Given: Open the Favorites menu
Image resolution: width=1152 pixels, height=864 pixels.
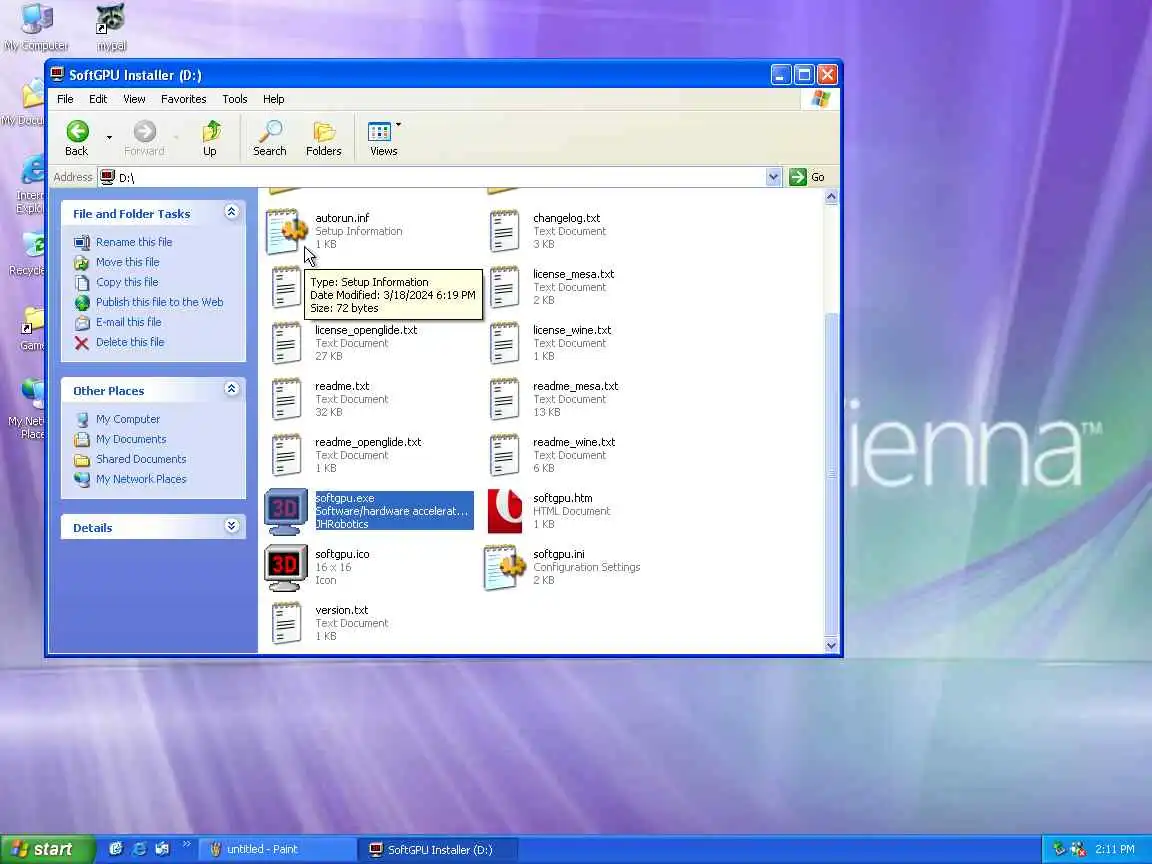Looking at the screenshot, I should tap(184, 99).
